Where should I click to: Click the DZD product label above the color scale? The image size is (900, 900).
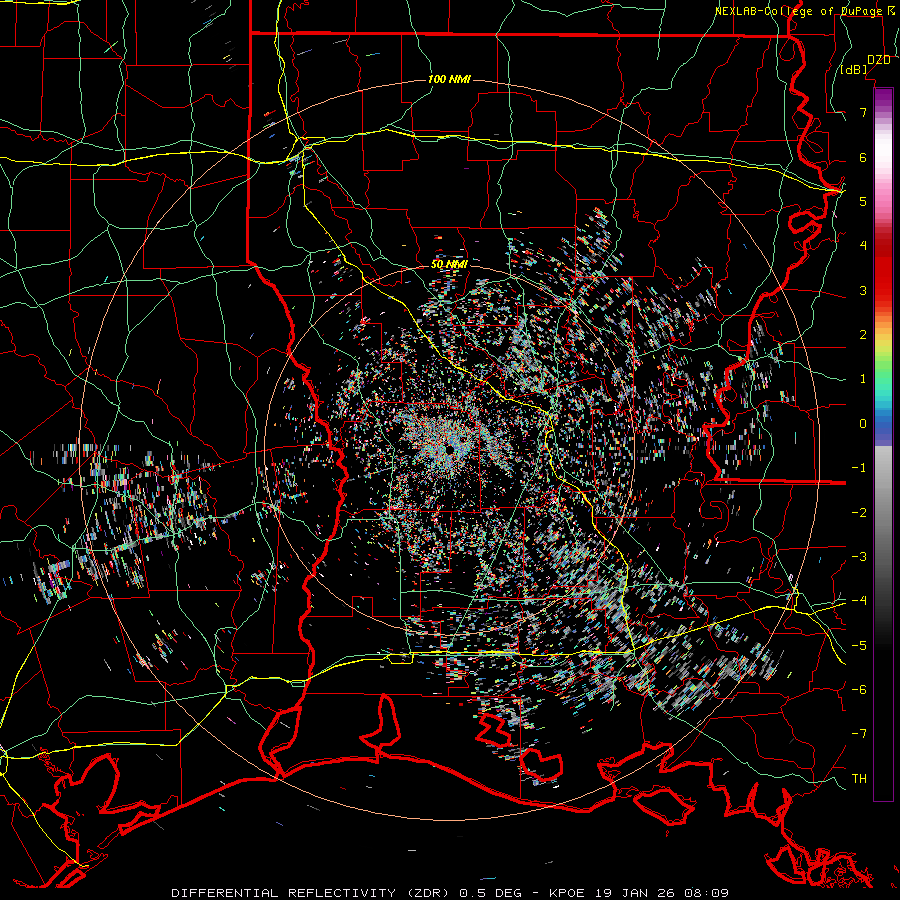point(878,60)
